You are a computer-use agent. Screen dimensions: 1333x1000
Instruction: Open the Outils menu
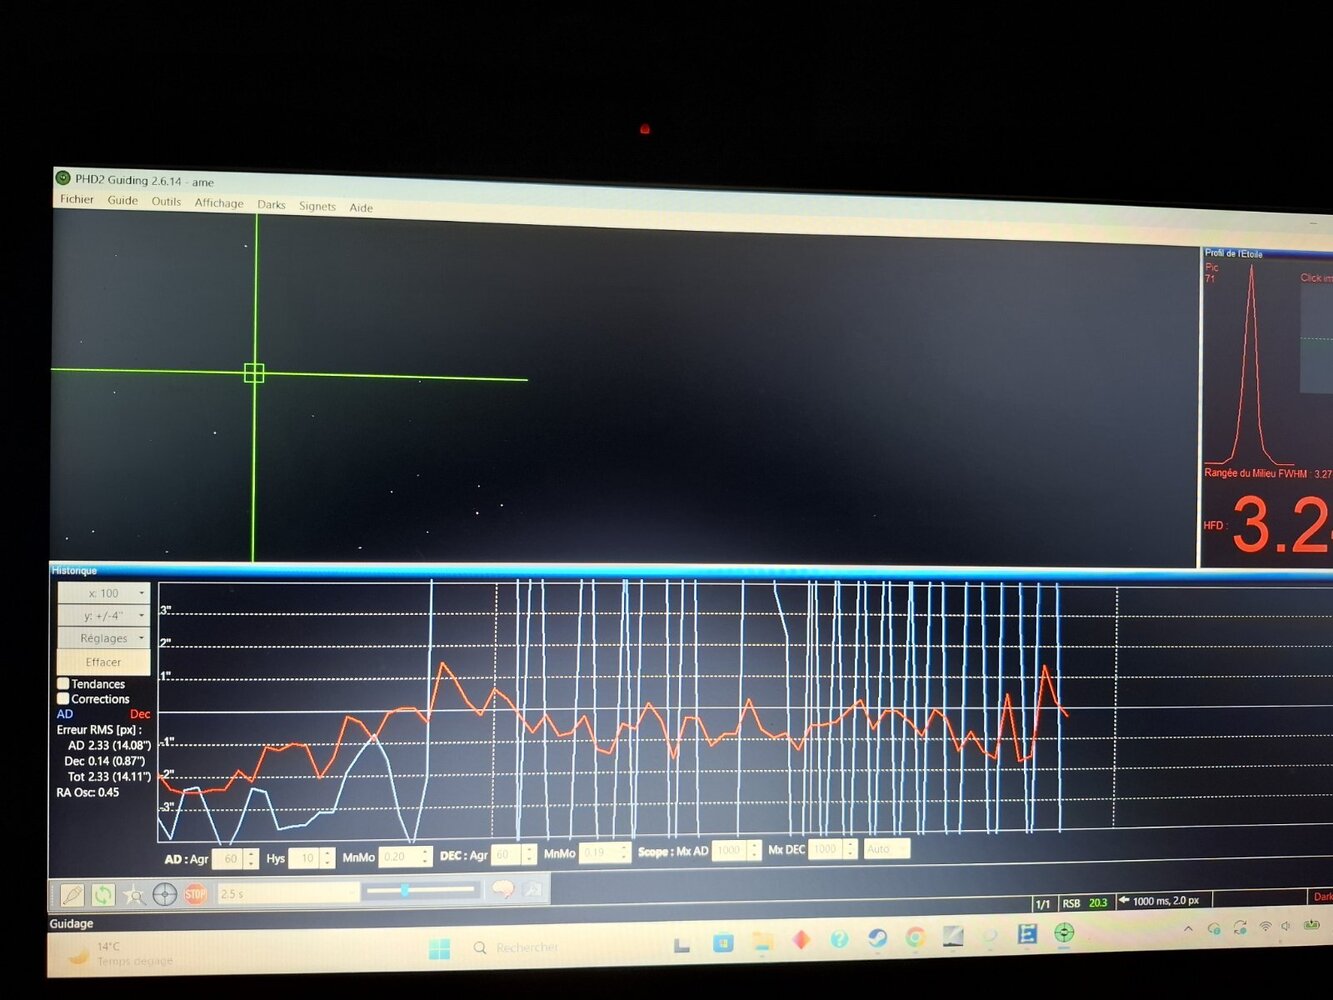[166, 201]
